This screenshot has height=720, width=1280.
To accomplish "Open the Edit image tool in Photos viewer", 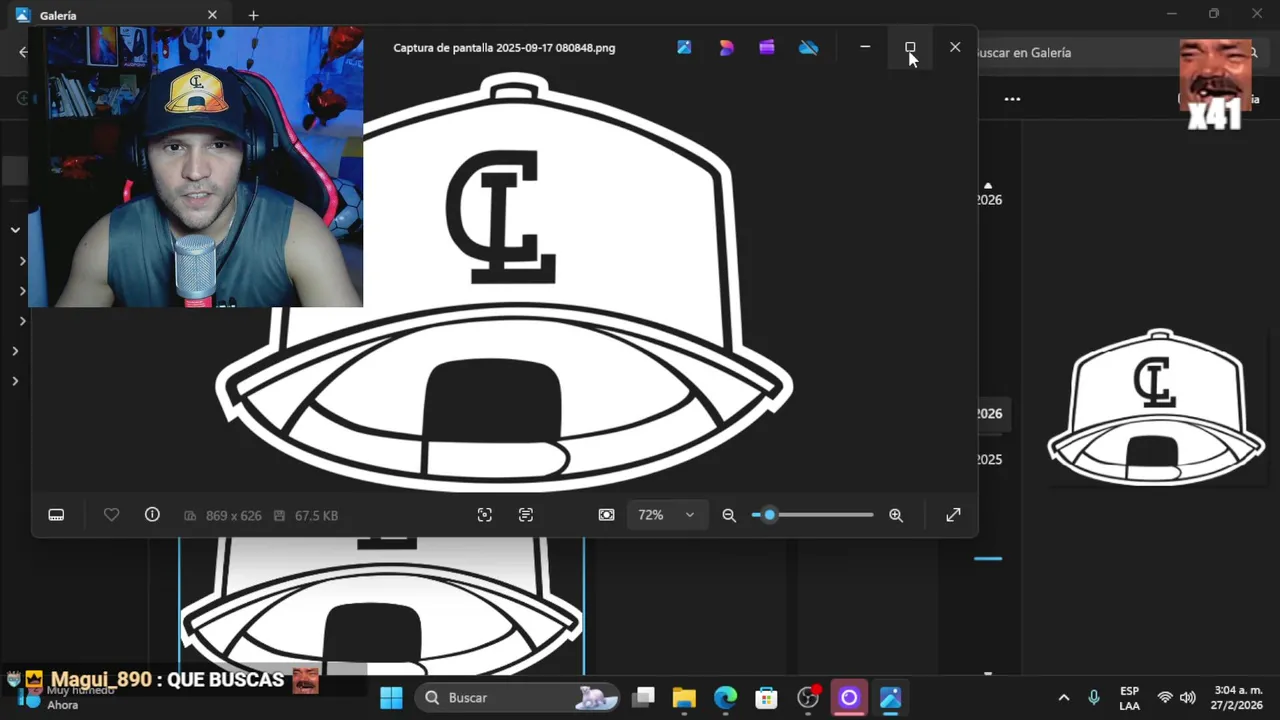I will click(684, 47).
